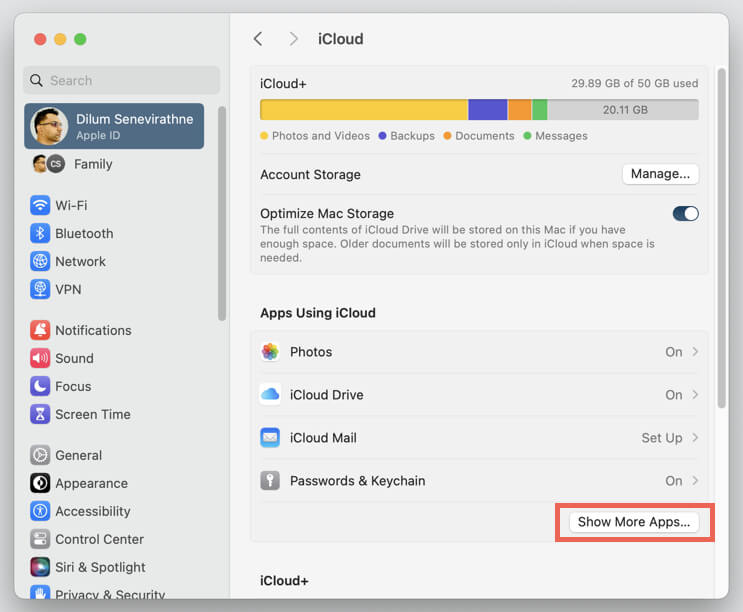
Task: Open Passwords & Keychain row
Action: point(479,481)
